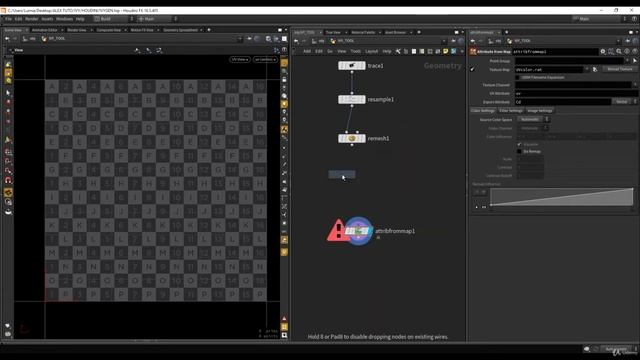
Task: Select the remesh1 node
Action: click(352, 138)
